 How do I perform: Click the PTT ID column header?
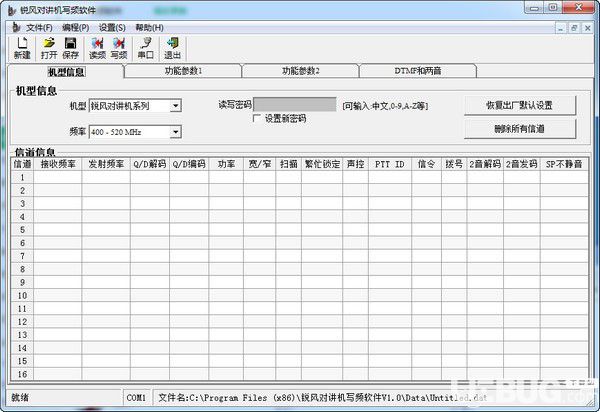click(x=390, y=164)
